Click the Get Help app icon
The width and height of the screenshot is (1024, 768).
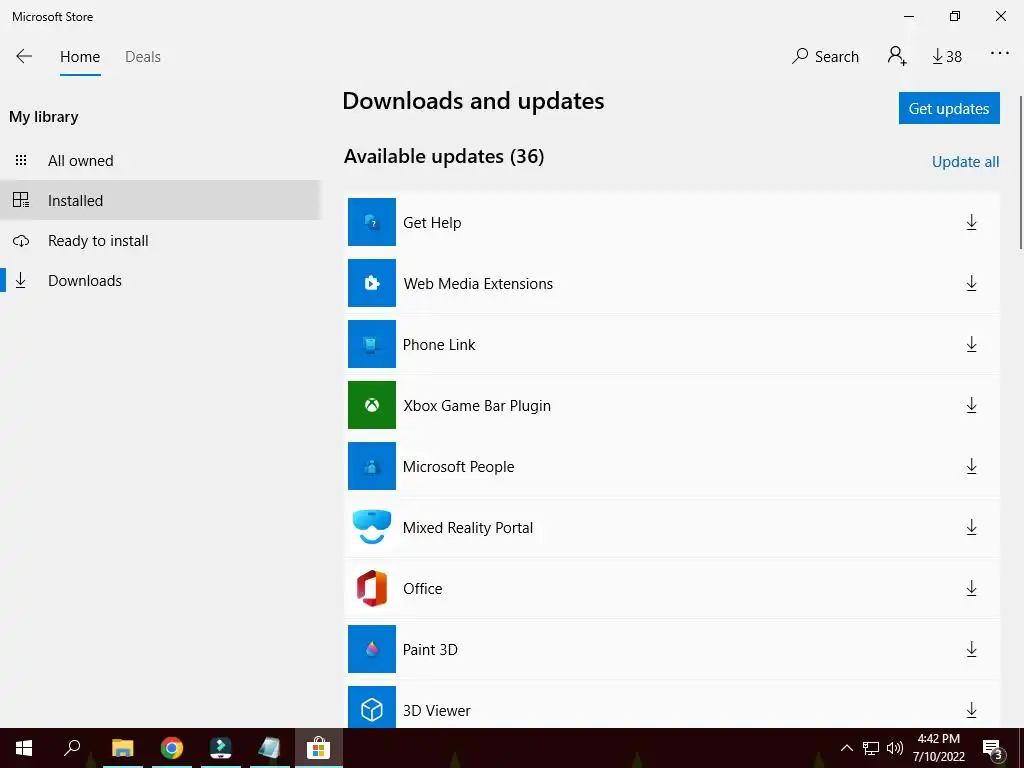(372, 222)
